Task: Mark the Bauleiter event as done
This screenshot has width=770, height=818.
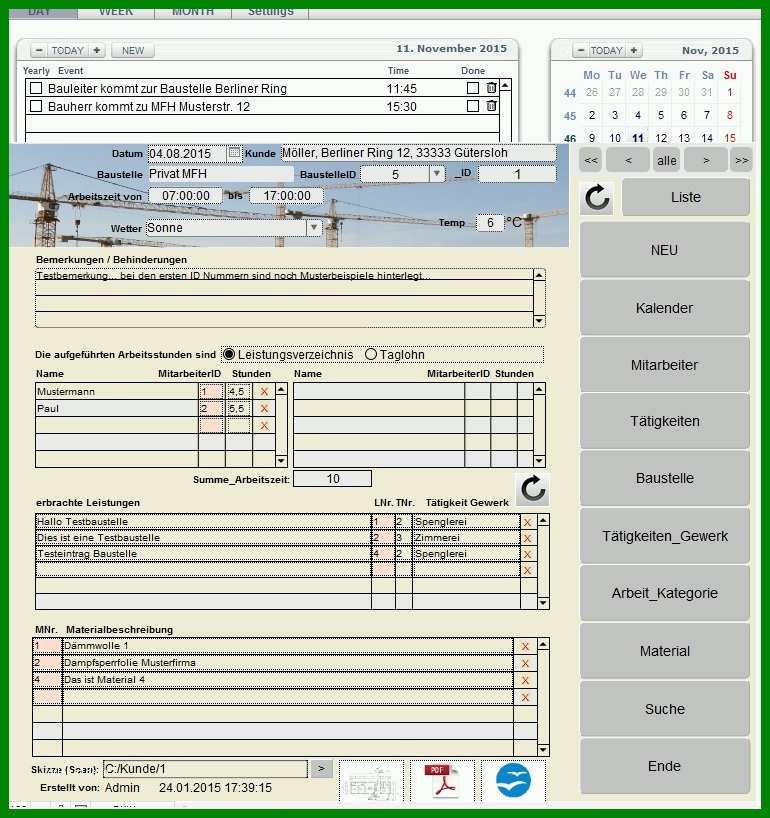Action: click(x=473, y=88)
